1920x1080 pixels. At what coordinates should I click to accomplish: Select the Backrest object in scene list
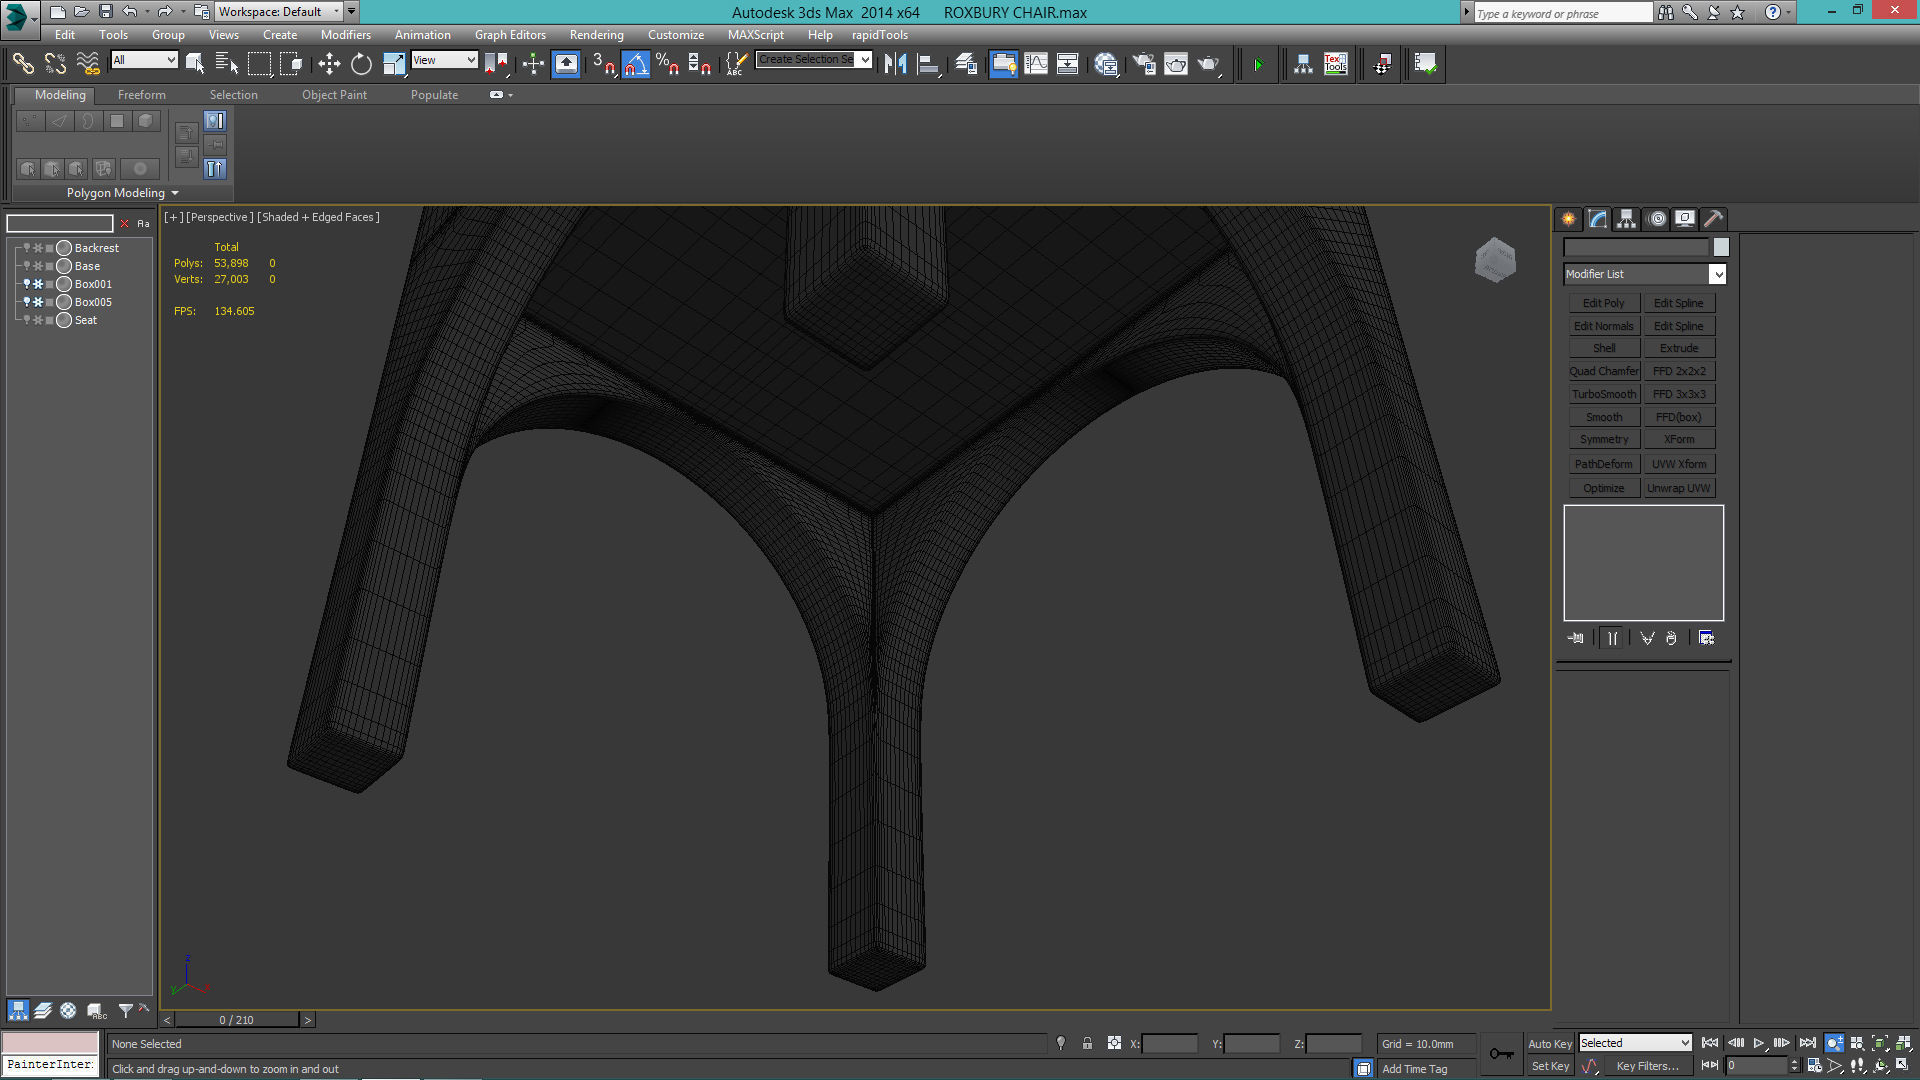96,248
